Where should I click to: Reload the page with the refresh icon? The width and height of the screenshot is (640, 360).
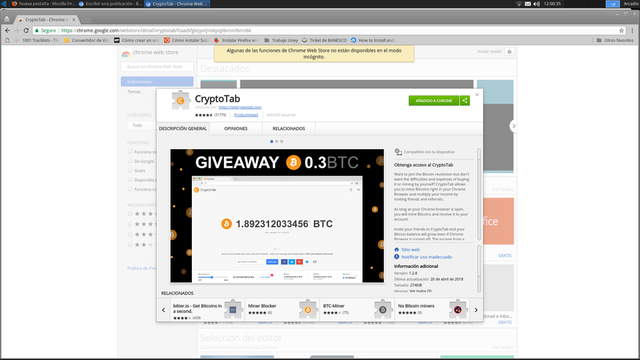(x=26, y=30)
